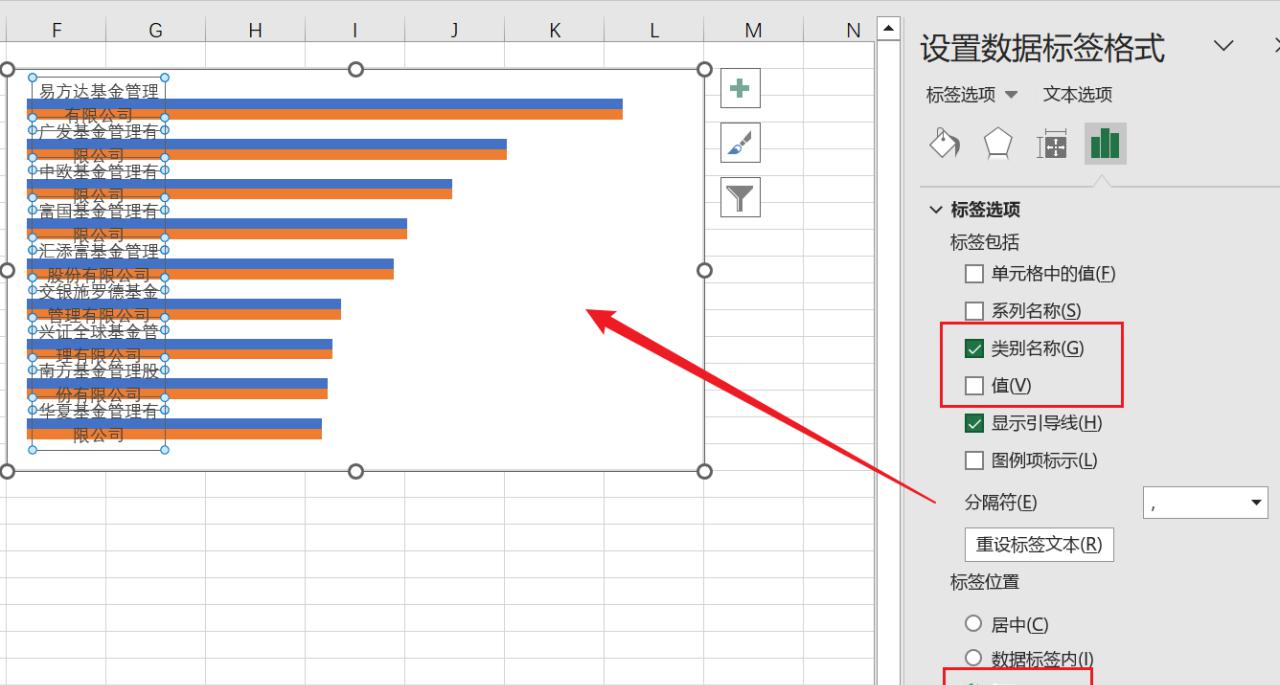This screenshot has height=685, width=1280.
Task: Select column H header
Action: [x=255, y=30]
